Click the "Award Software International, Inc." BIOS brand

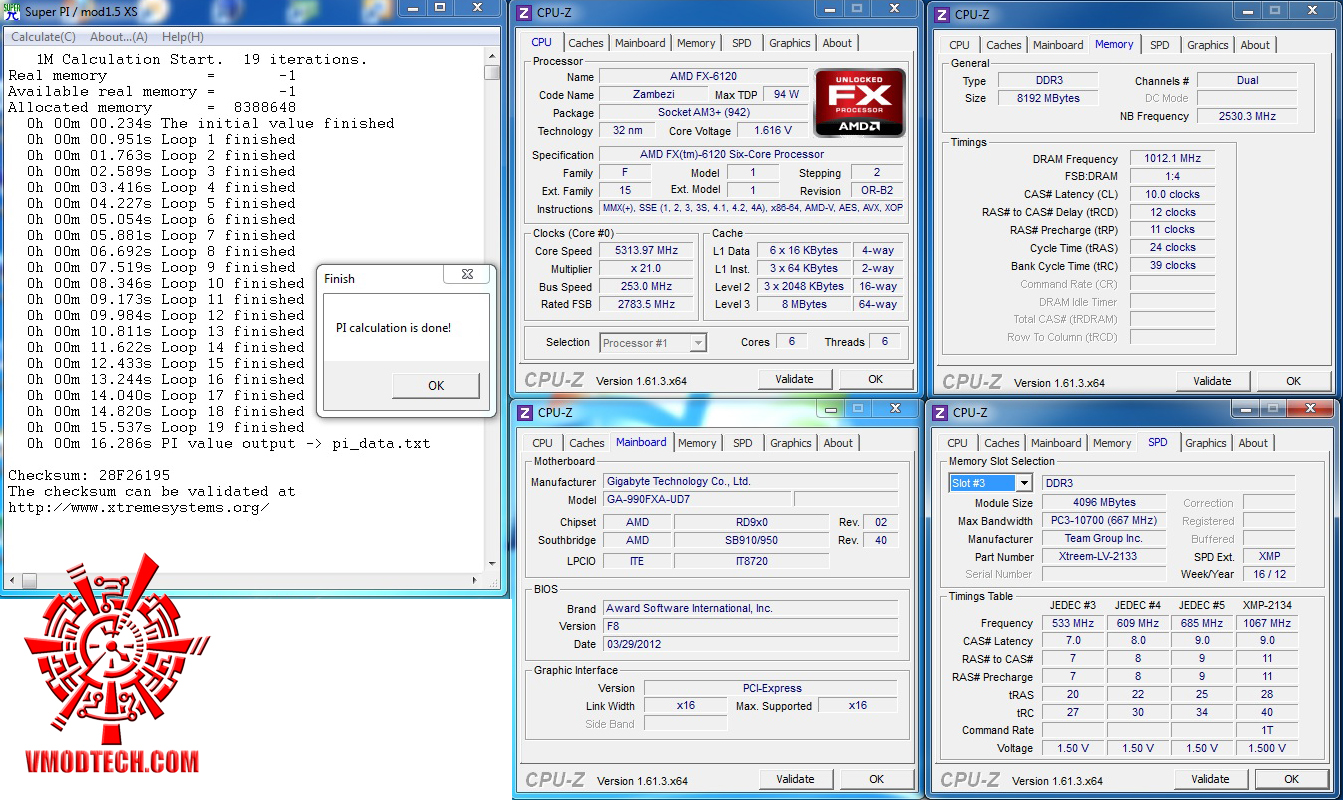750,609
